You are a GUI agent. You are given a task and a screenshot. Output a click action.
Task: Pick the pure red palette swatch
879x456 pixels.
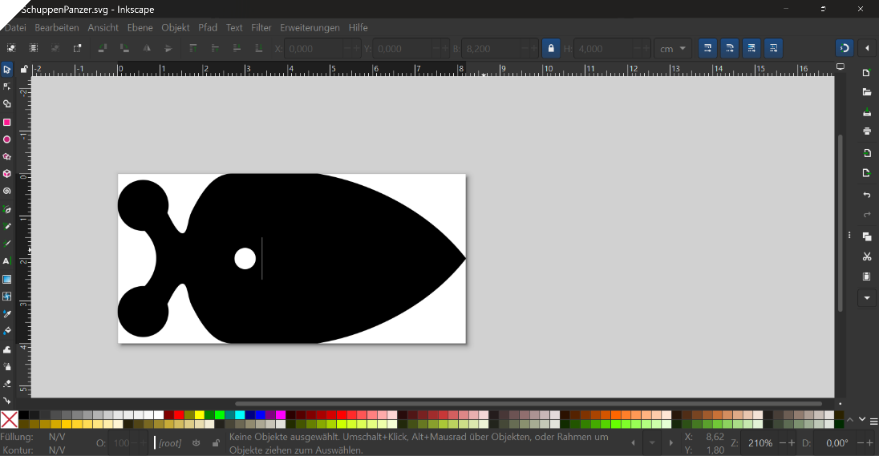click(x=179, y=415)
